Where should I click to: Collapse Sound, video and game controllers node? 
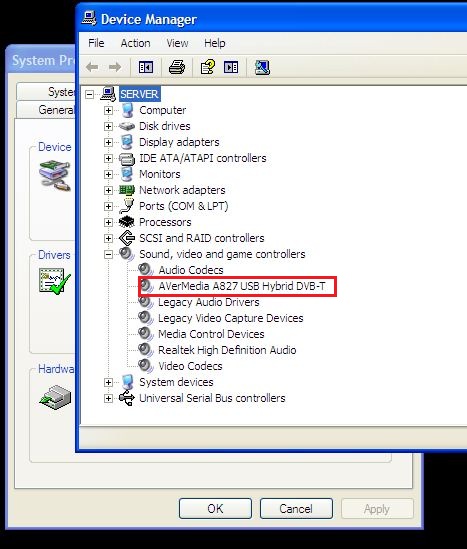[x=108, y=254]
